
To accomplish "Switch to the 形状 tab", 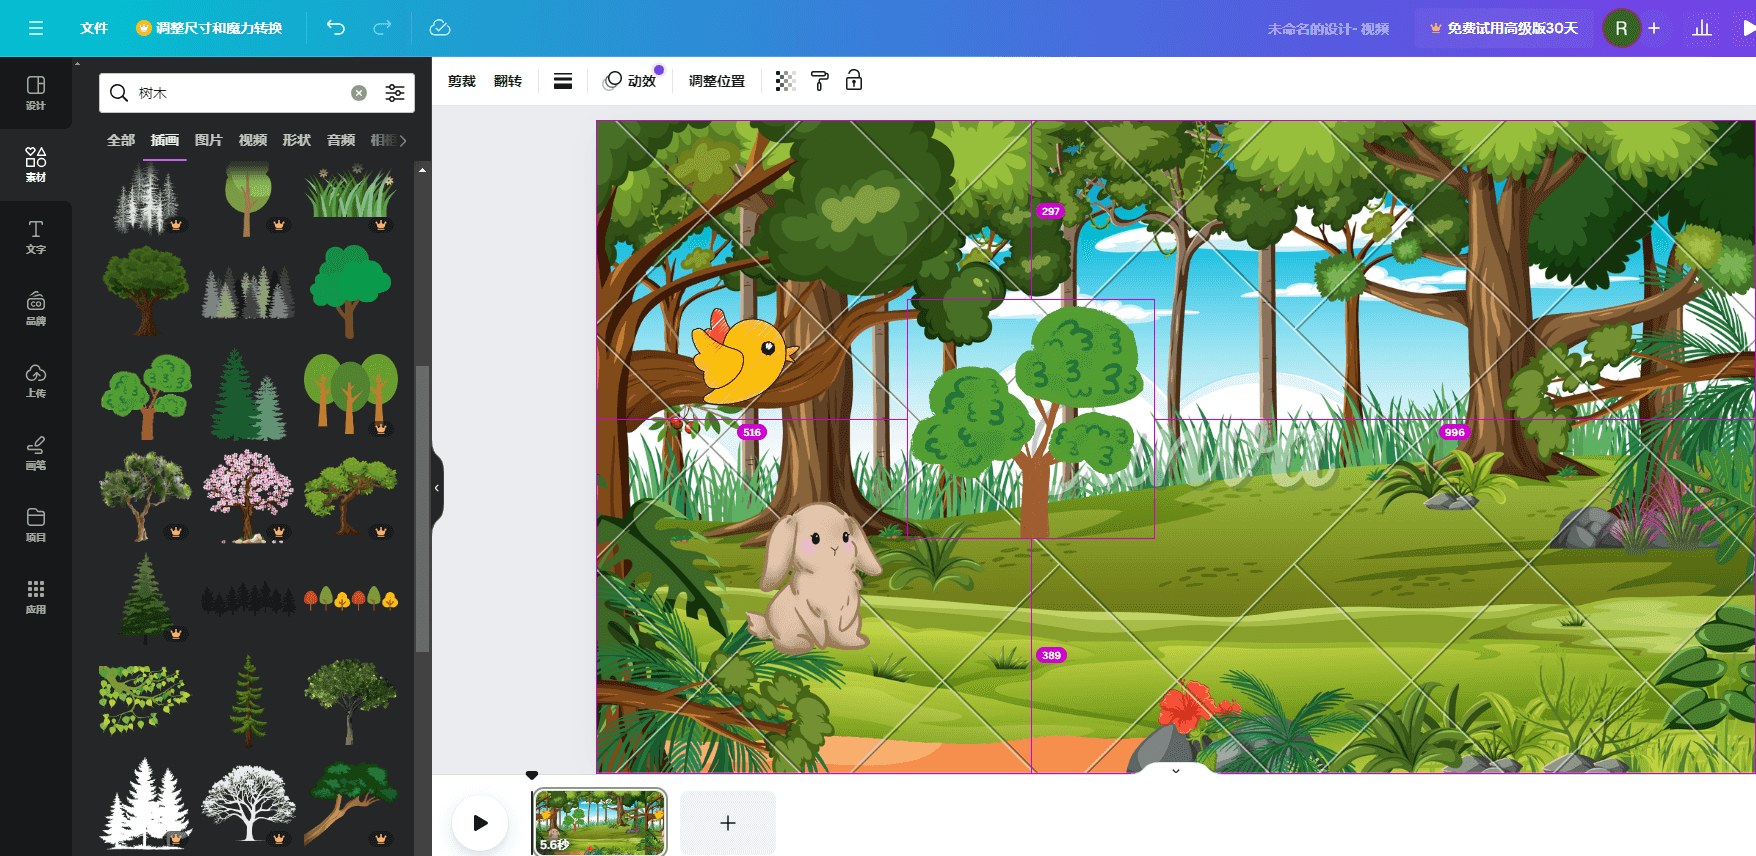I will pyautogui.click(x=296, y=140).
